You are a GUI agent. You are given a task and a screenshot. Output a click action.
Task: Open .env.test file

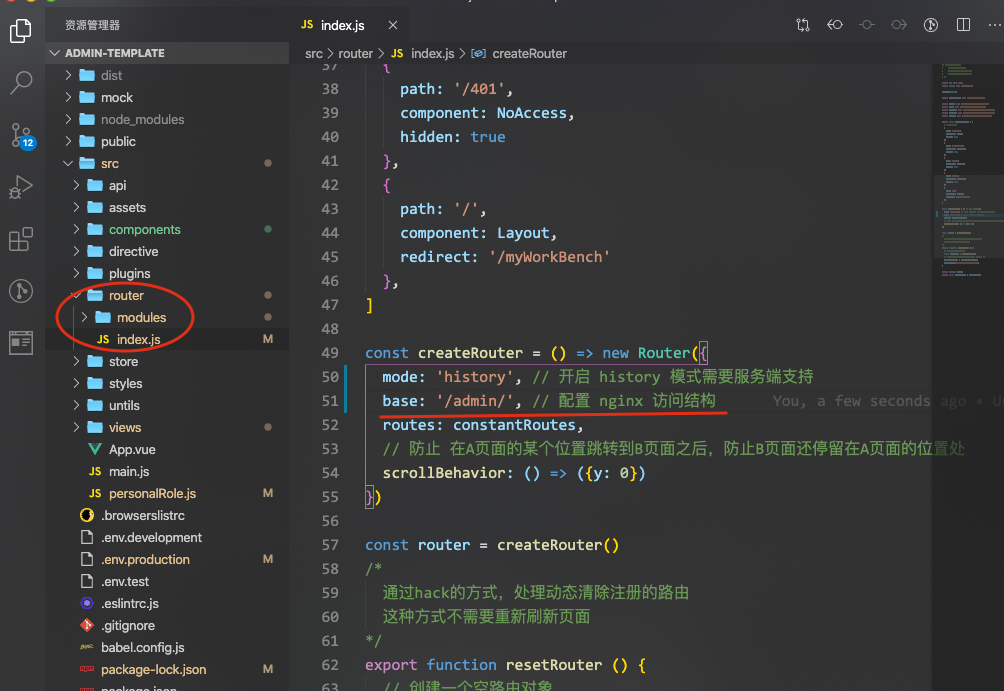tap(168, 581)
